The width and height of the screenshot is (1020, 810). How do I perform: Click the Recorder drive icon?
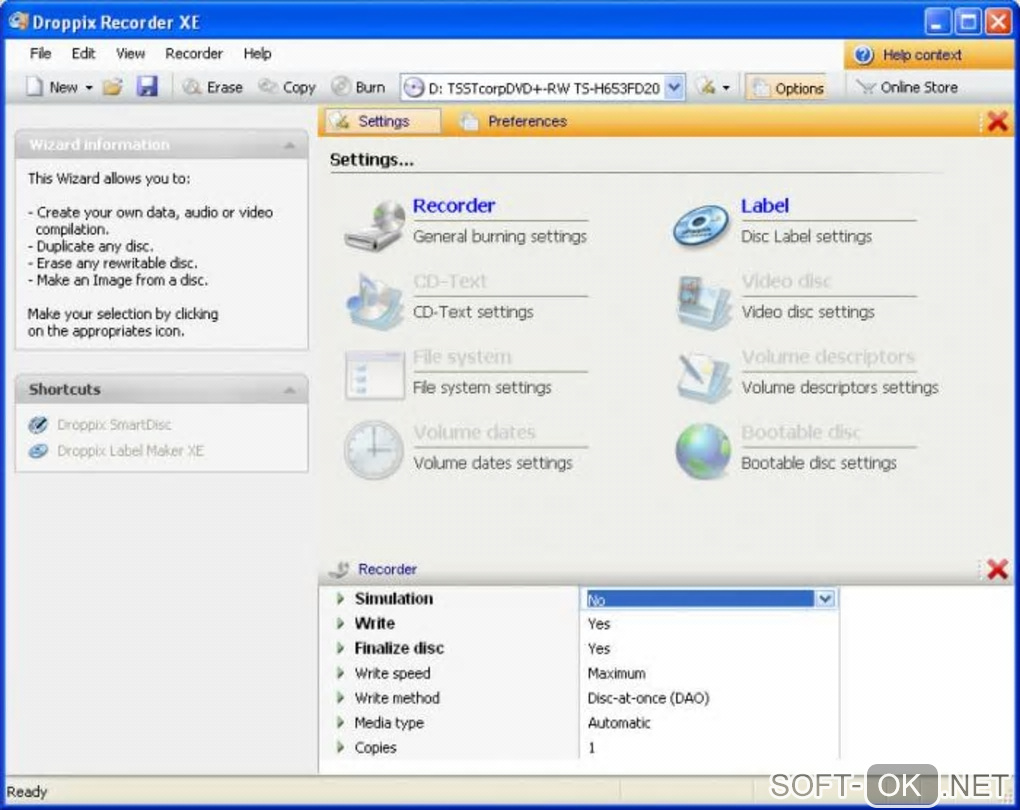click(375, 226)
